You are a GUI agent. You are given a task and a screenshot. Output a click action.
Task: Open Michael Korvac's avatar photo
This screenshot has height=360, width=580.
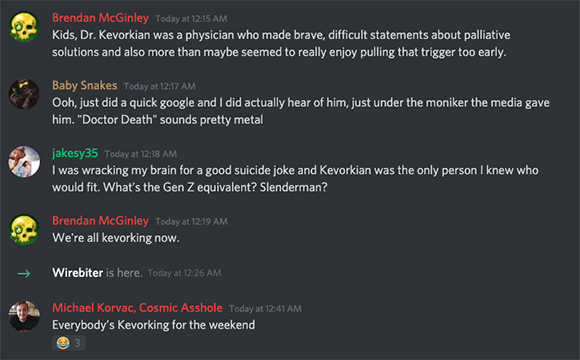coord(24,316)
